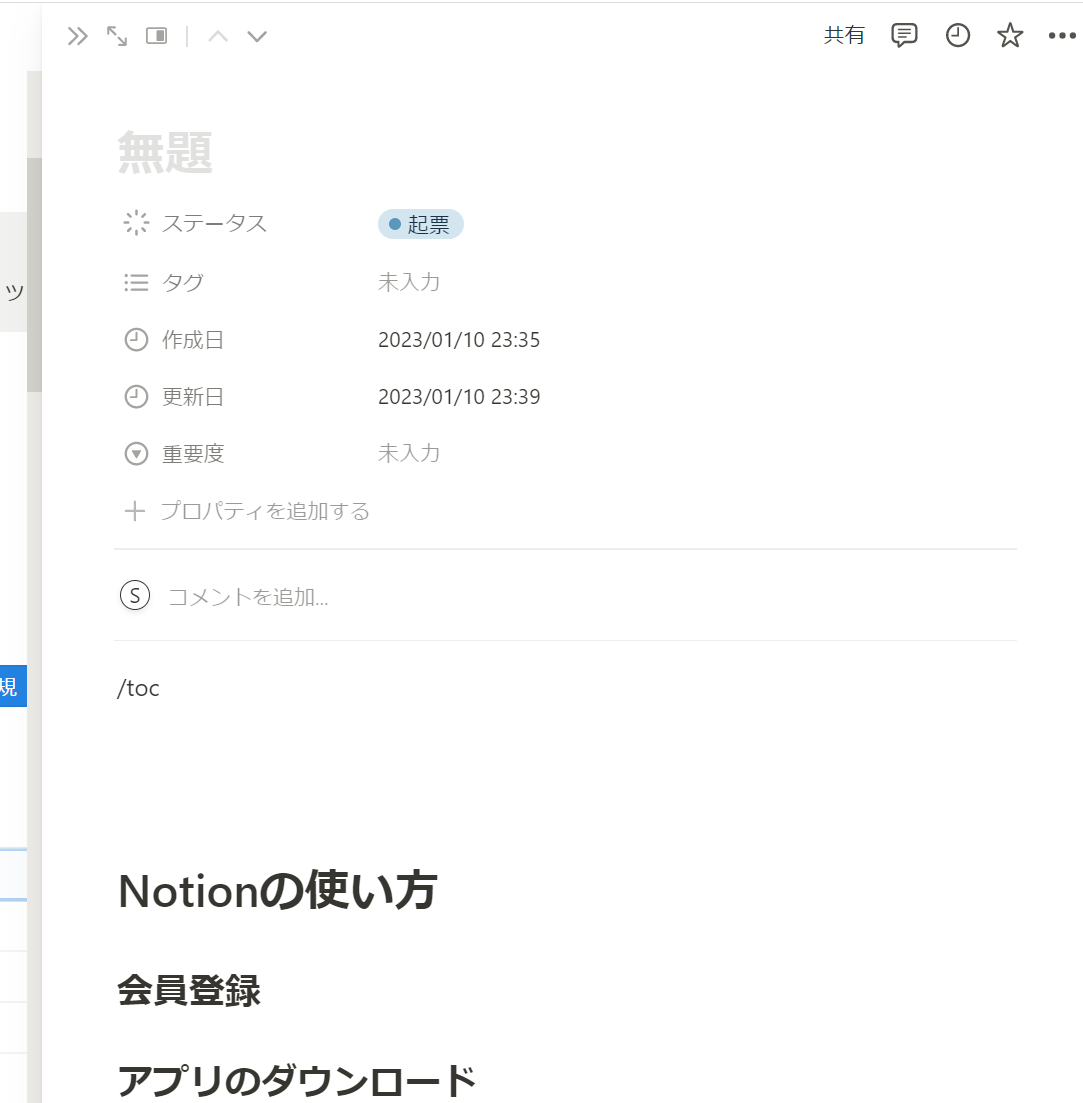Click the タグ property label
The image size is (1083, 1103).
(x=183, y=283)
